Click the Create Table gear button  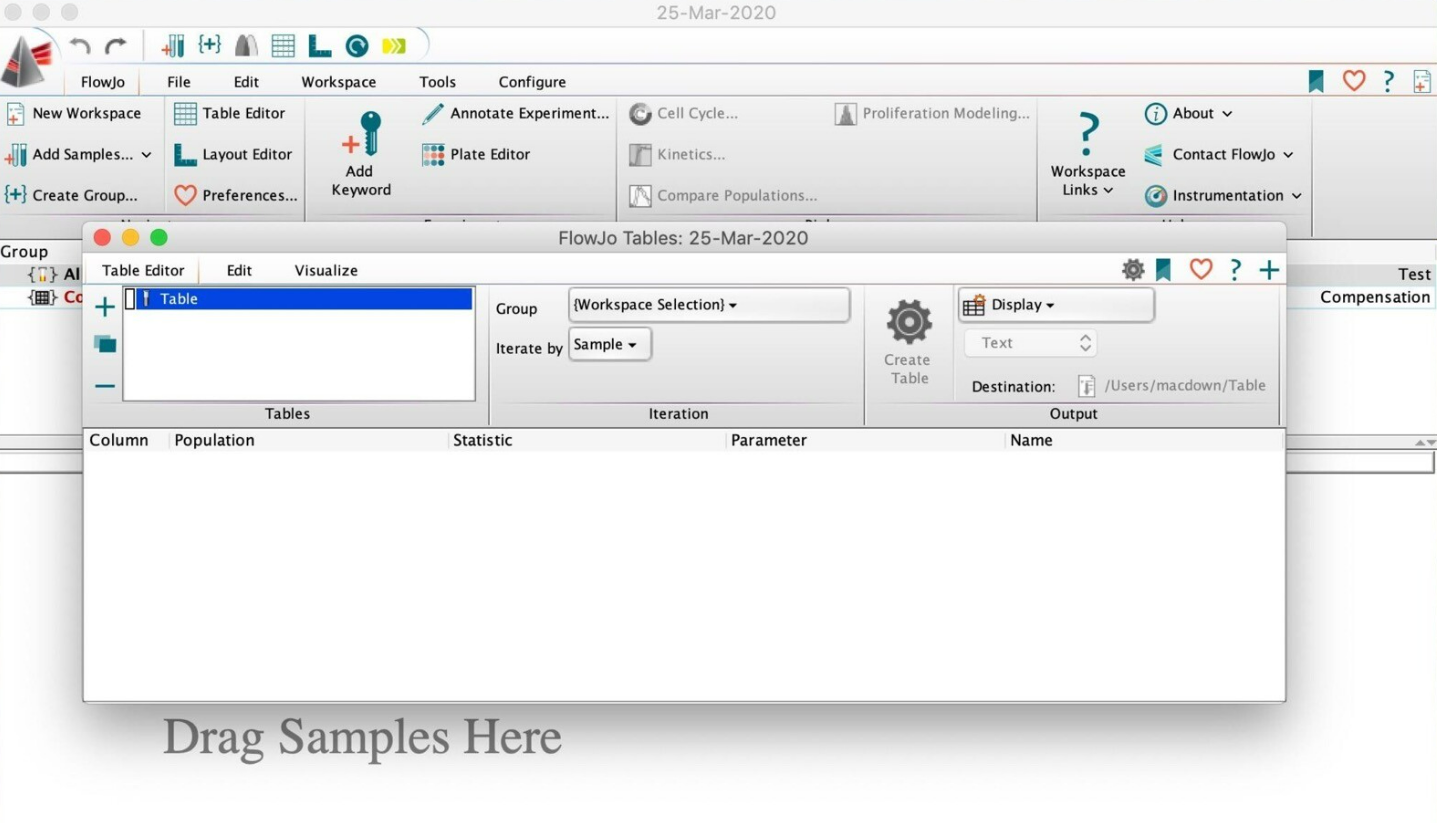click(x=908, y=340)
